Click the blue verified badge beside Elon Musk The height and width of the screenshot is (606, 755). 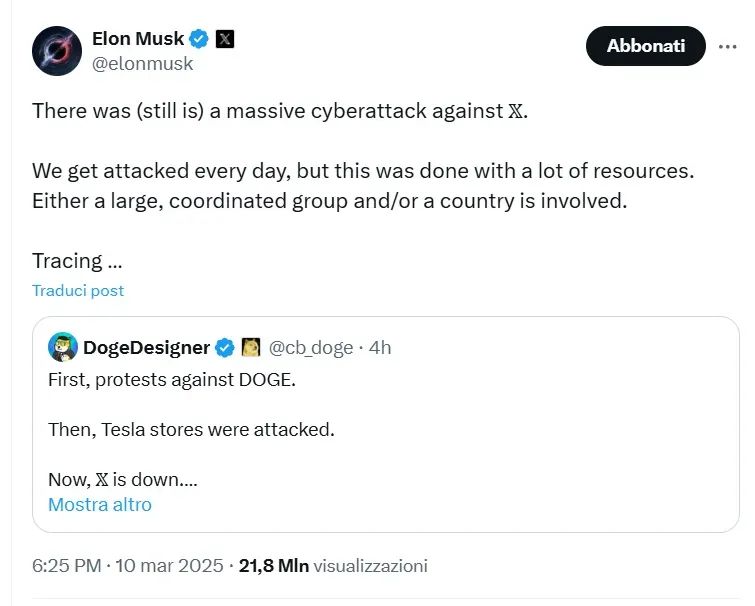point(200,39)
